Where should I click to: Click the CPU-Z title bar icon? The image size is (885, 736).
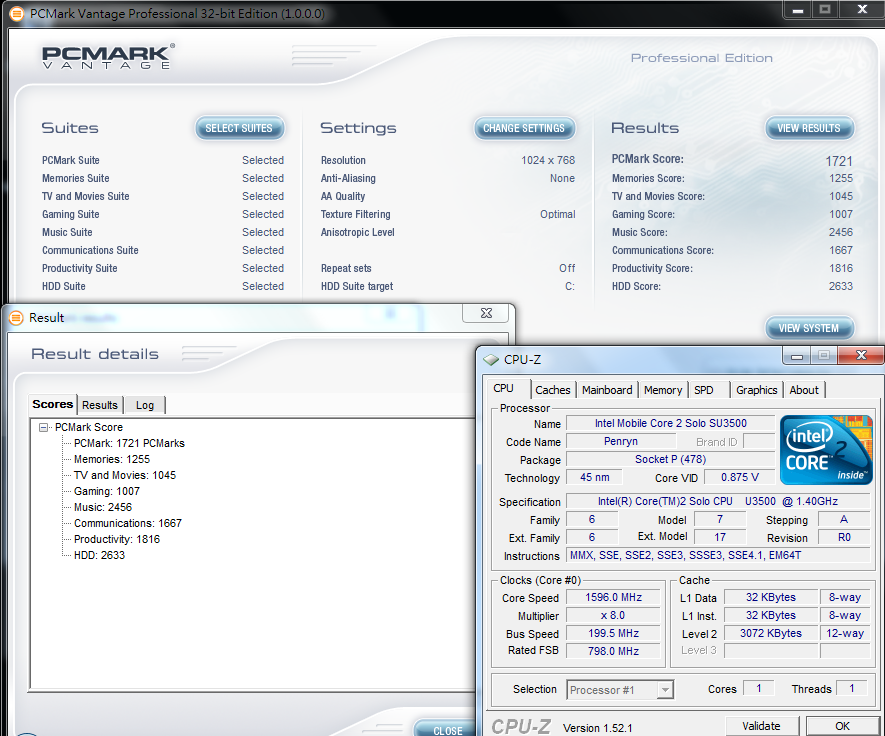click(x=491, y=360)
